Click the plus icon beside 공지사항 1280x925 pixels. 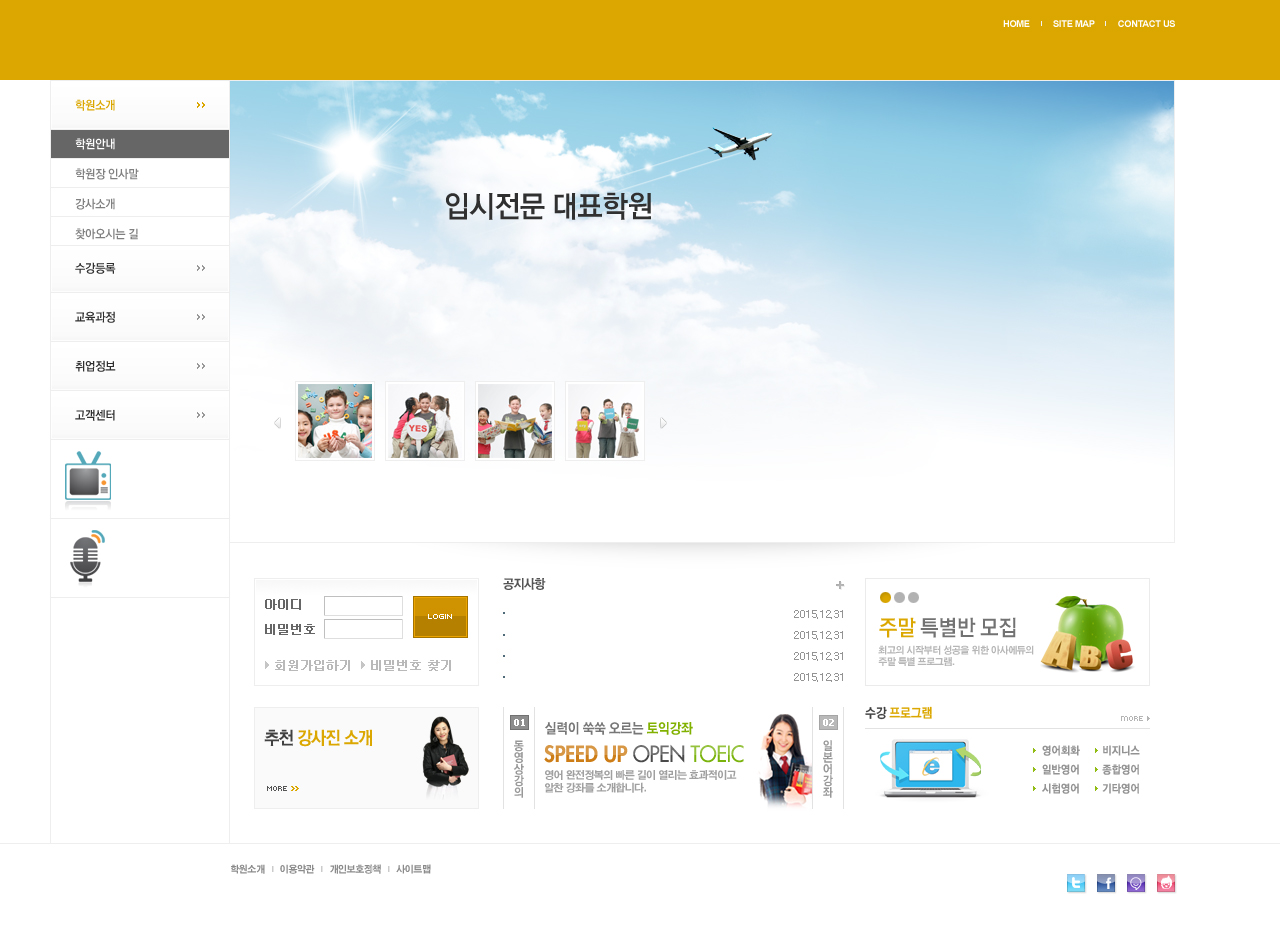[840, 585]
